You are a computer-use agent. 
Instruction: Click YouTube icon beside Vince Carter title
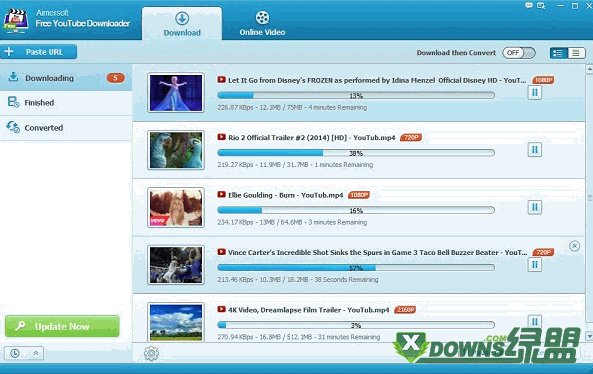point(222,252)
